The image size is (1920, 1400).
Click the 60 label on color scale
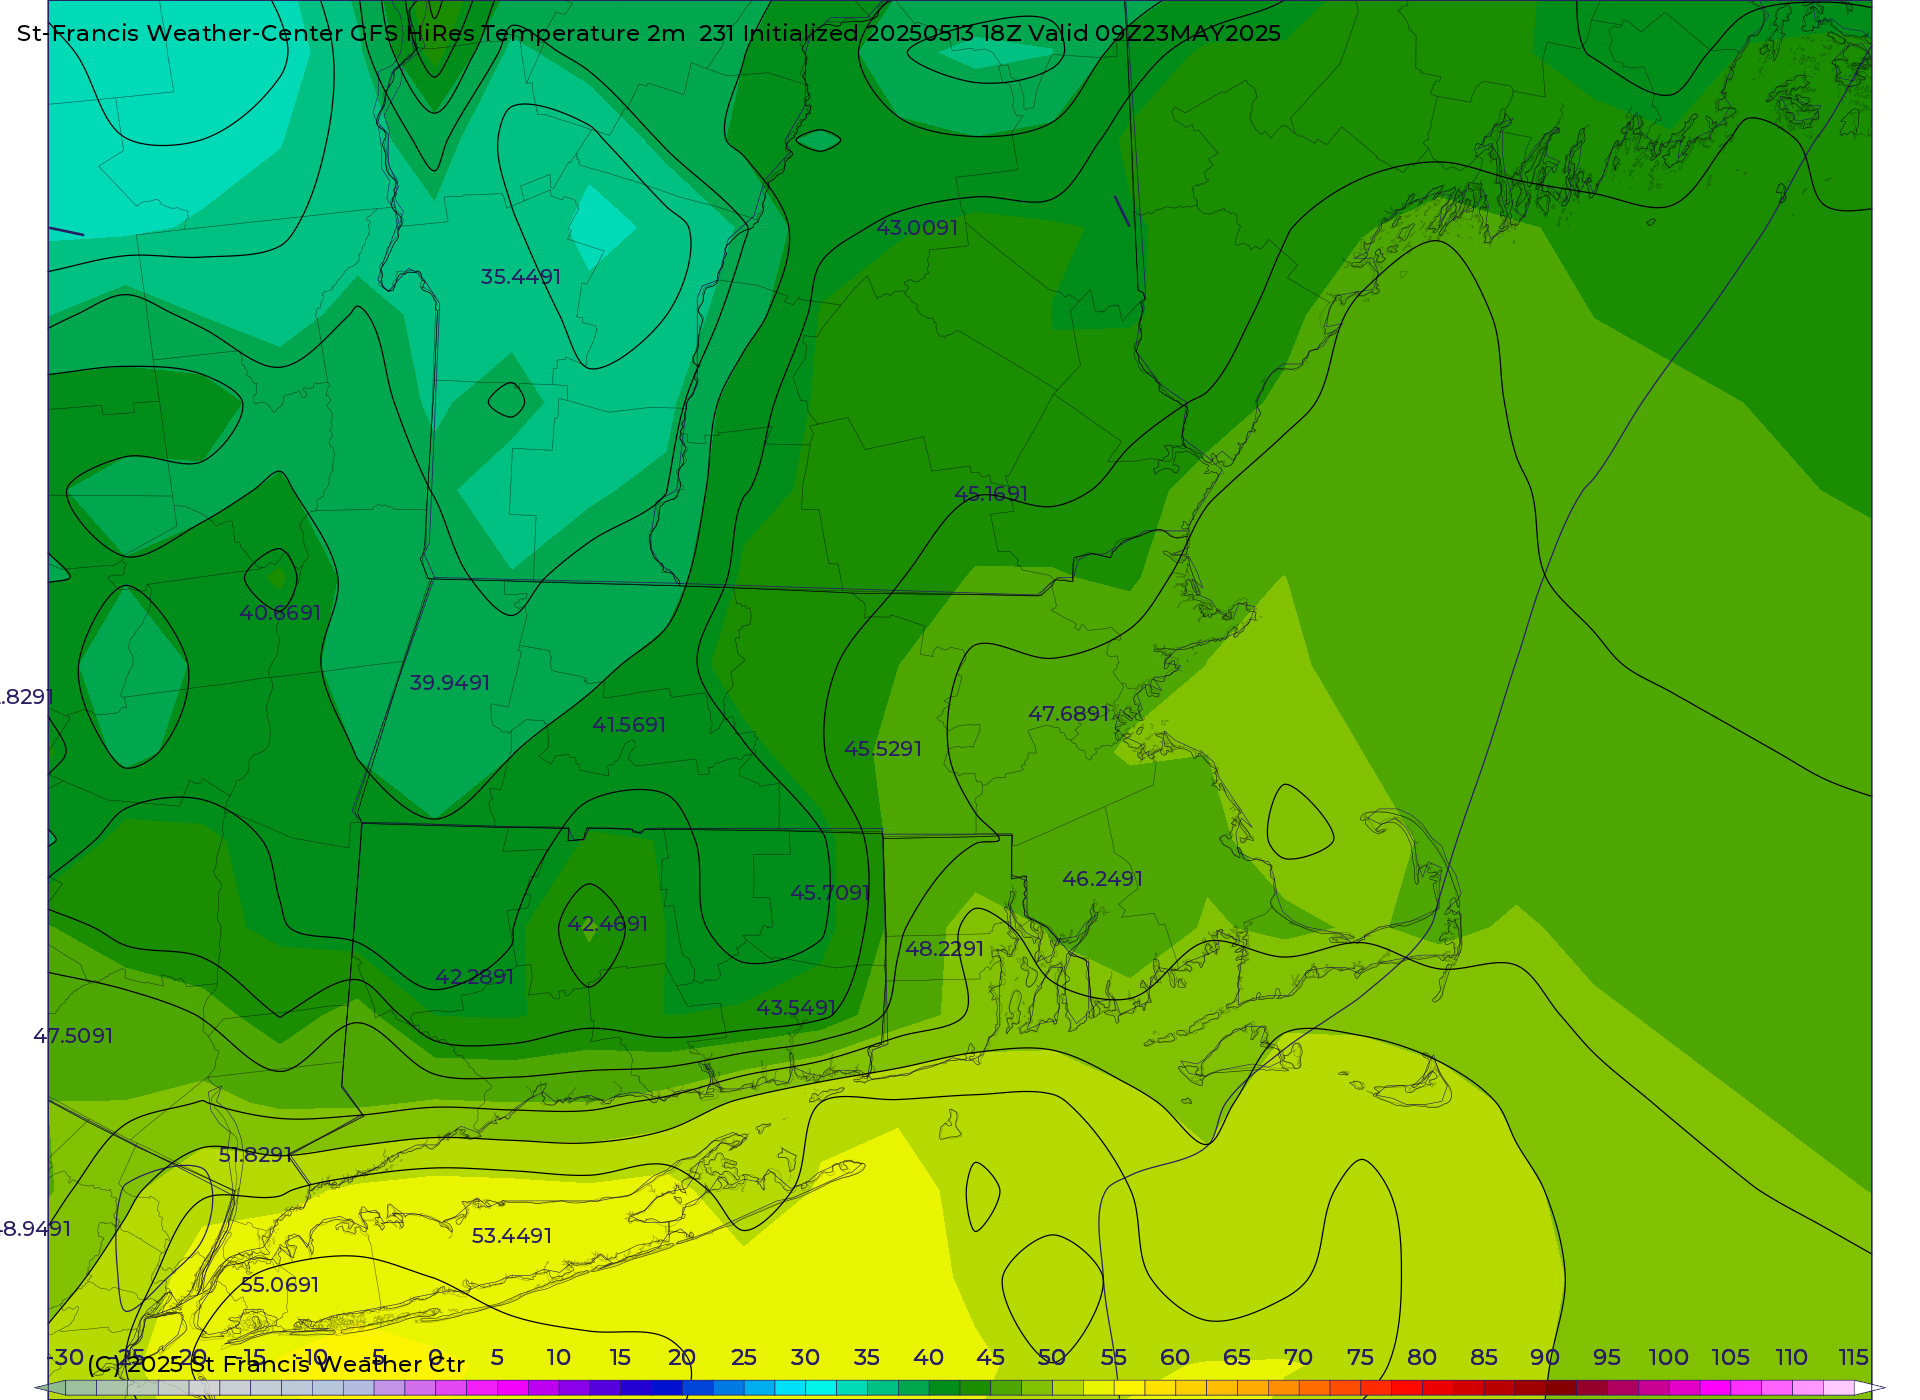pyautogui.click(x=1175, y=1357)
